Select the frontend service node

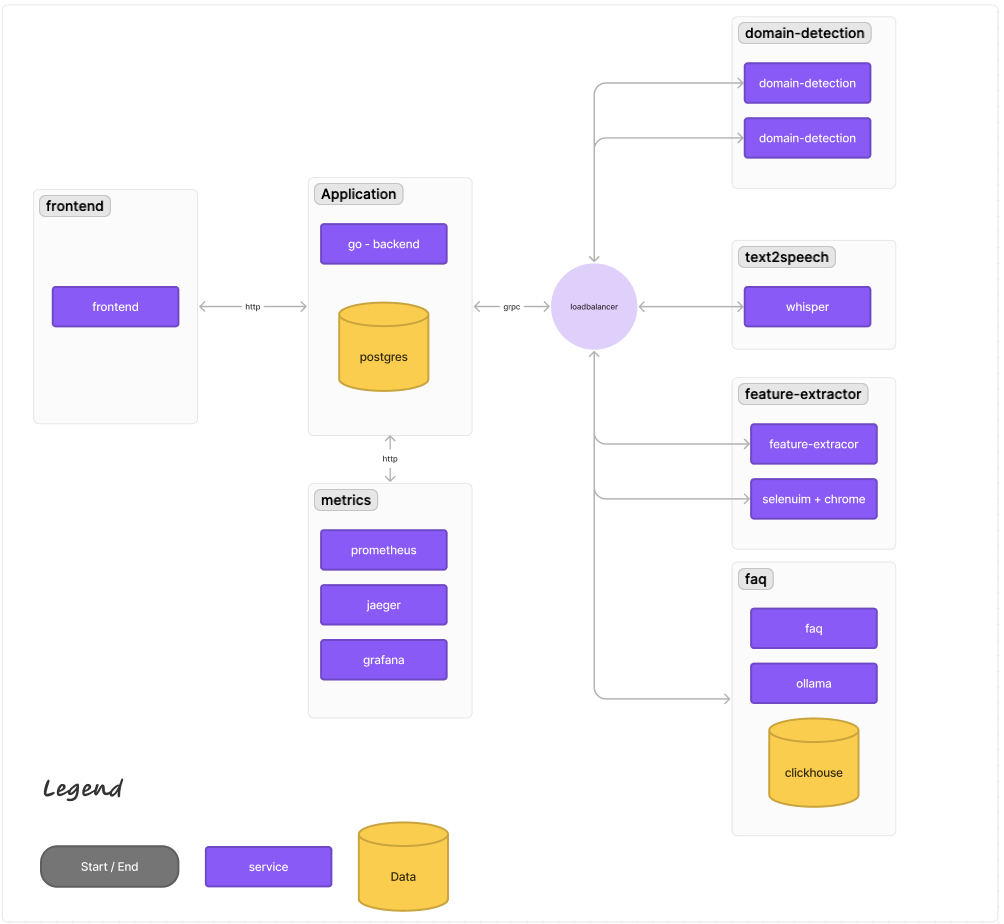tap(115, 307)
